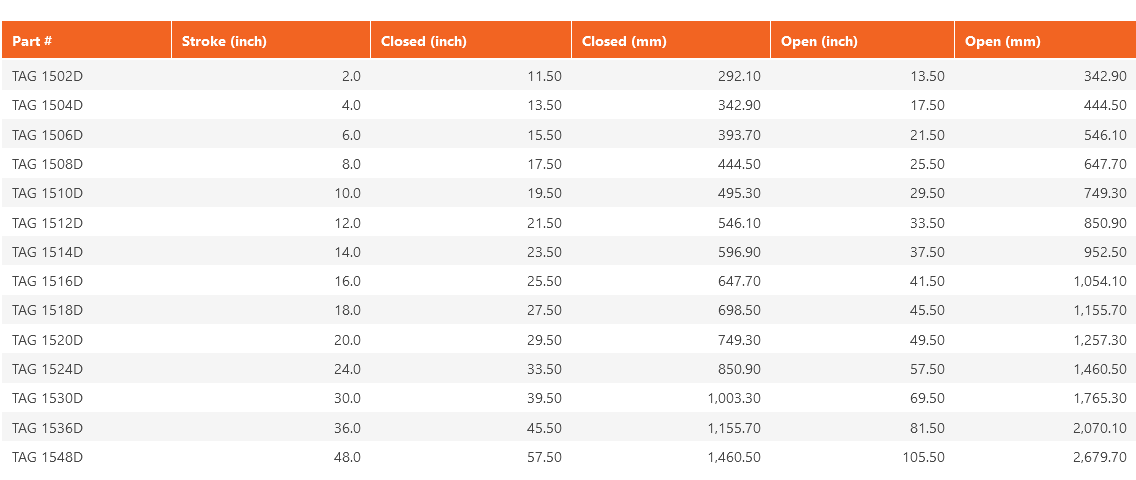1136x480 pixels.
Task: Select the 1,003.30 closed mm cell
Action: (x=734, y=398)
